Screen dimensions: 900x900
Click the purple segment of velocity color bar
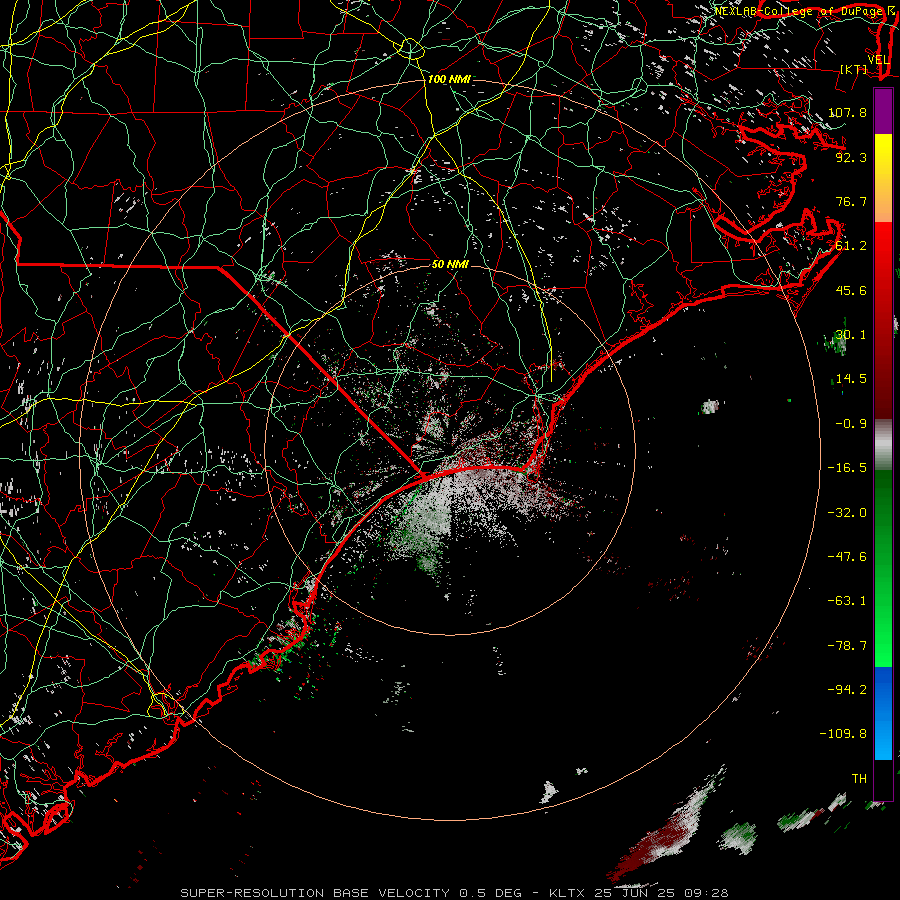[x=883, y=111]
